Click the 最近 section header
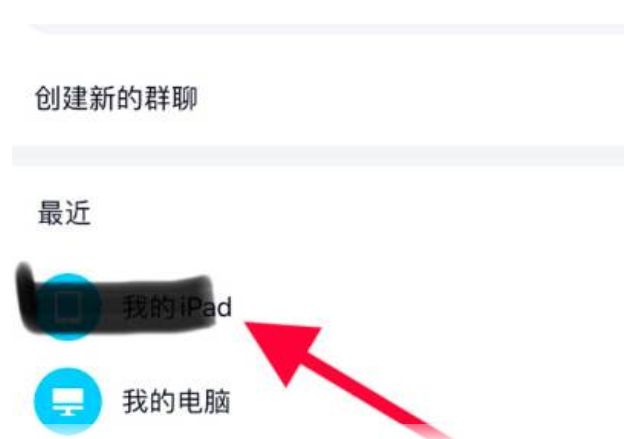641x439 pixels. pyautogui.click(x=64, y=213)
